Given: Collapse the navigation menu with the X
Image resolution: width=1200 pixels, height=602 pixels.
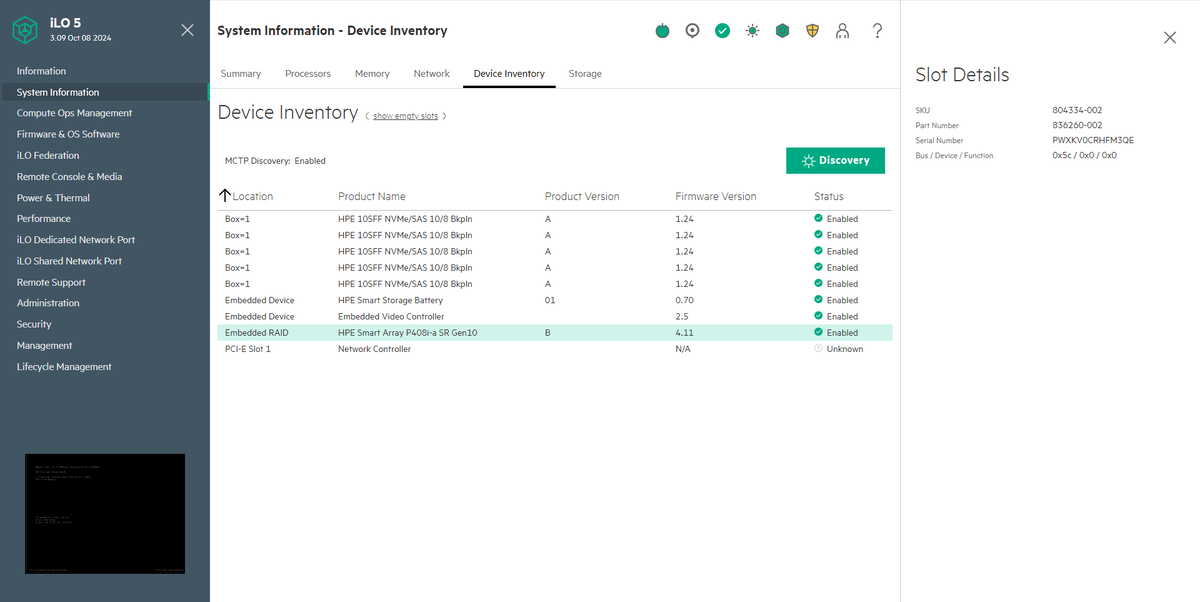Looking at the screenshot, I should (x=187, y=30).
